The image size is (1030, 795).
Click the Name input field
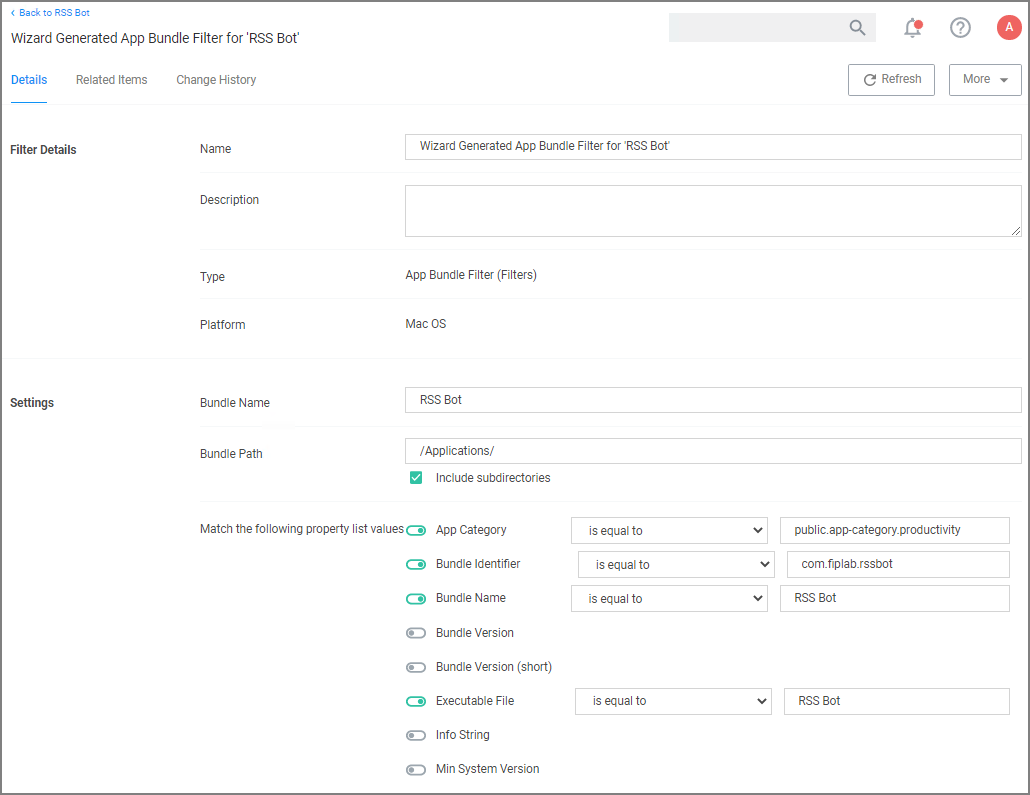[x=713, y=147]
